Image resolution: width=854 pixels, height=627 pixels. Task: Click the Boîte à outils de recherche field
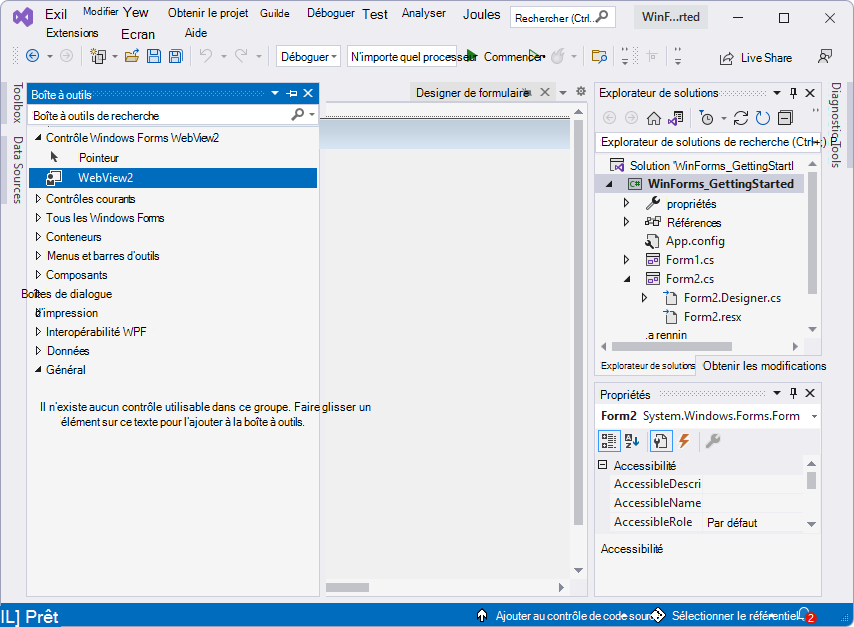163,115
